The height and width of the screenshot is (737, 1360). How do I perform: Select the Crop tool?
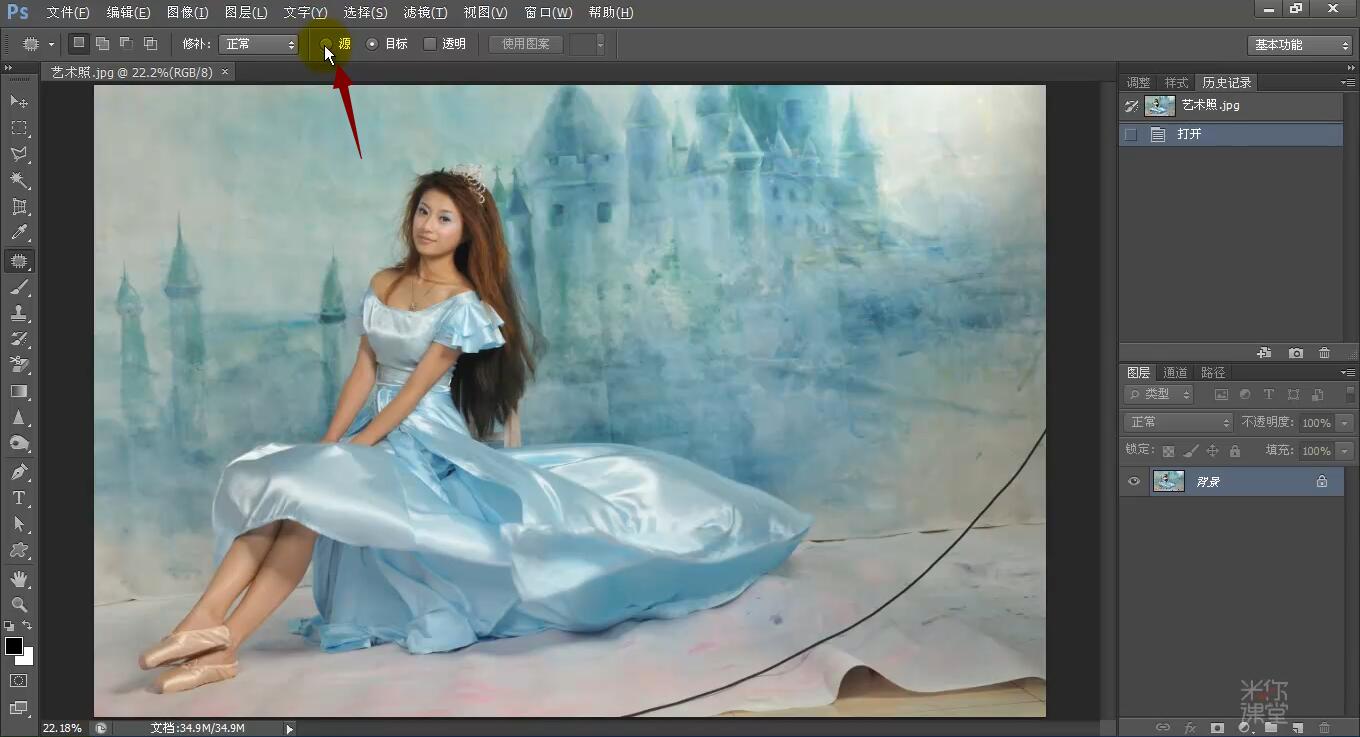[19, 207]
